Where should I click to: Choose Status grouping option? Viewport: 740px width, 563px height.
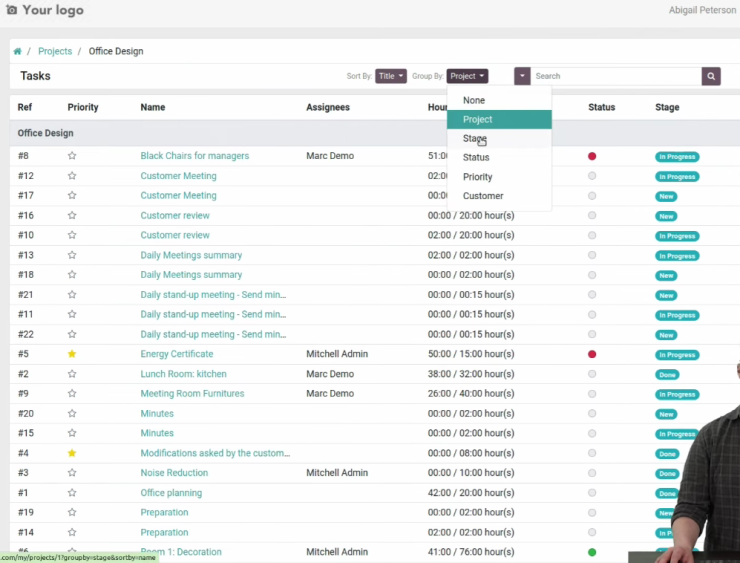(x=499, y=158)
